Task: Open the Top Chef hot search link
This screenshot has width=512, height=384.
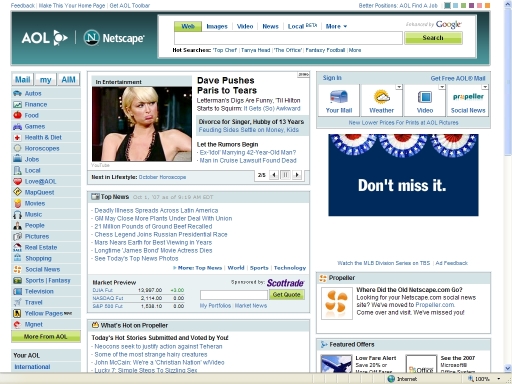Action: [x=225, y=50]
